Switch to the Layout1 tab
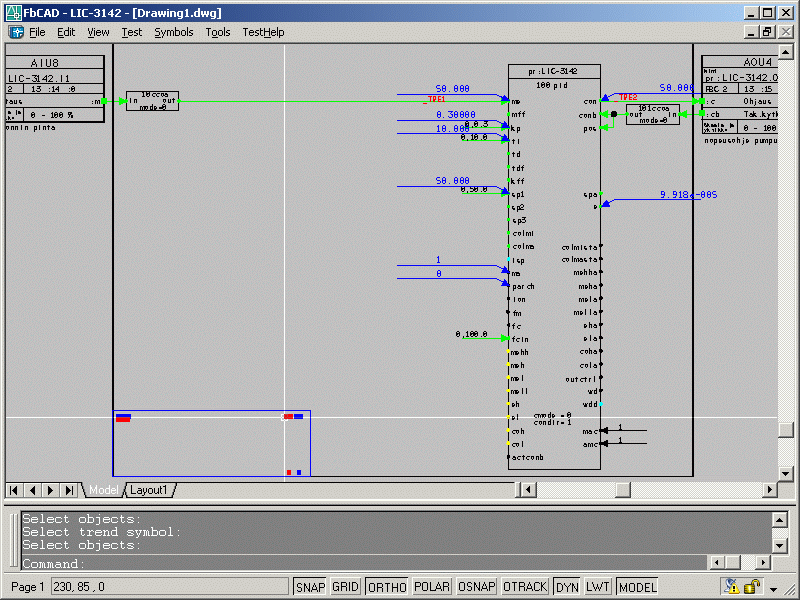This screenshot has height=600, width=800. click(x=148, y=490)
